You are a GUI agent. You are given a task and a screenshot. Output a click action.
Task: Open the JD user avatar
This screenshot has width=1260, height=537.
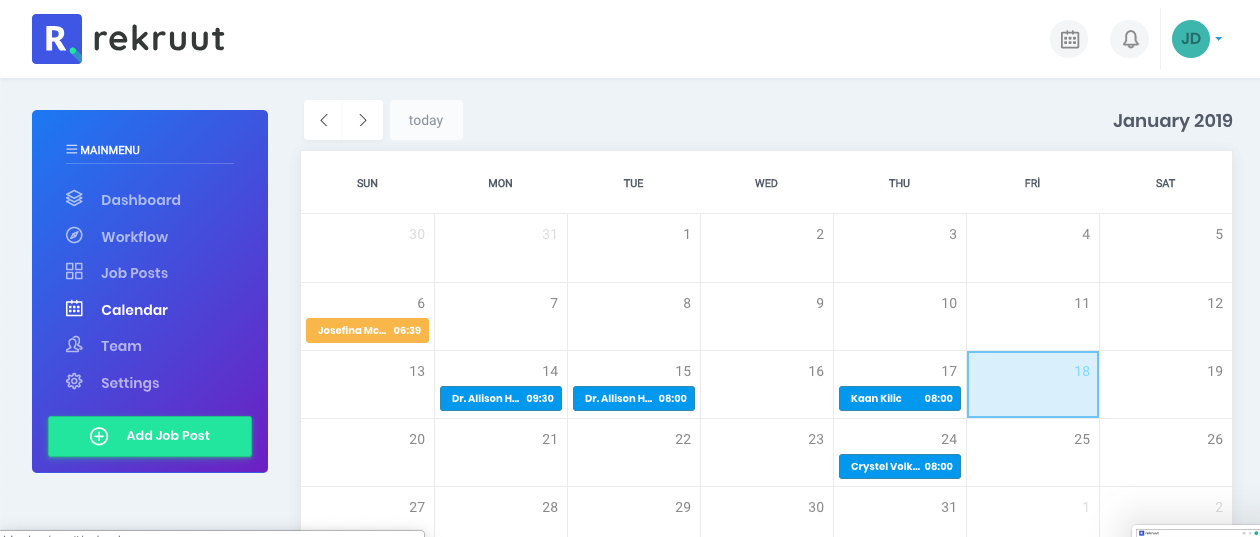pyautogui.click(x=1190, y=39)
